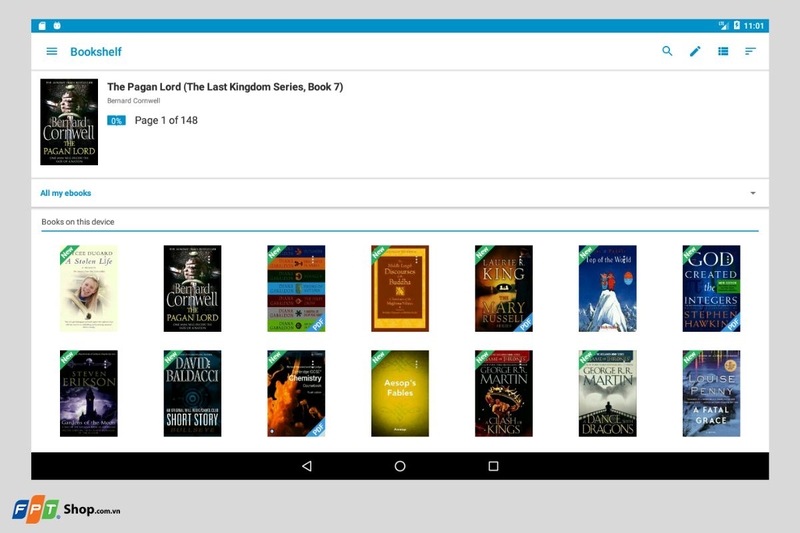Tap the SD card notification icon

click(42, 26)
